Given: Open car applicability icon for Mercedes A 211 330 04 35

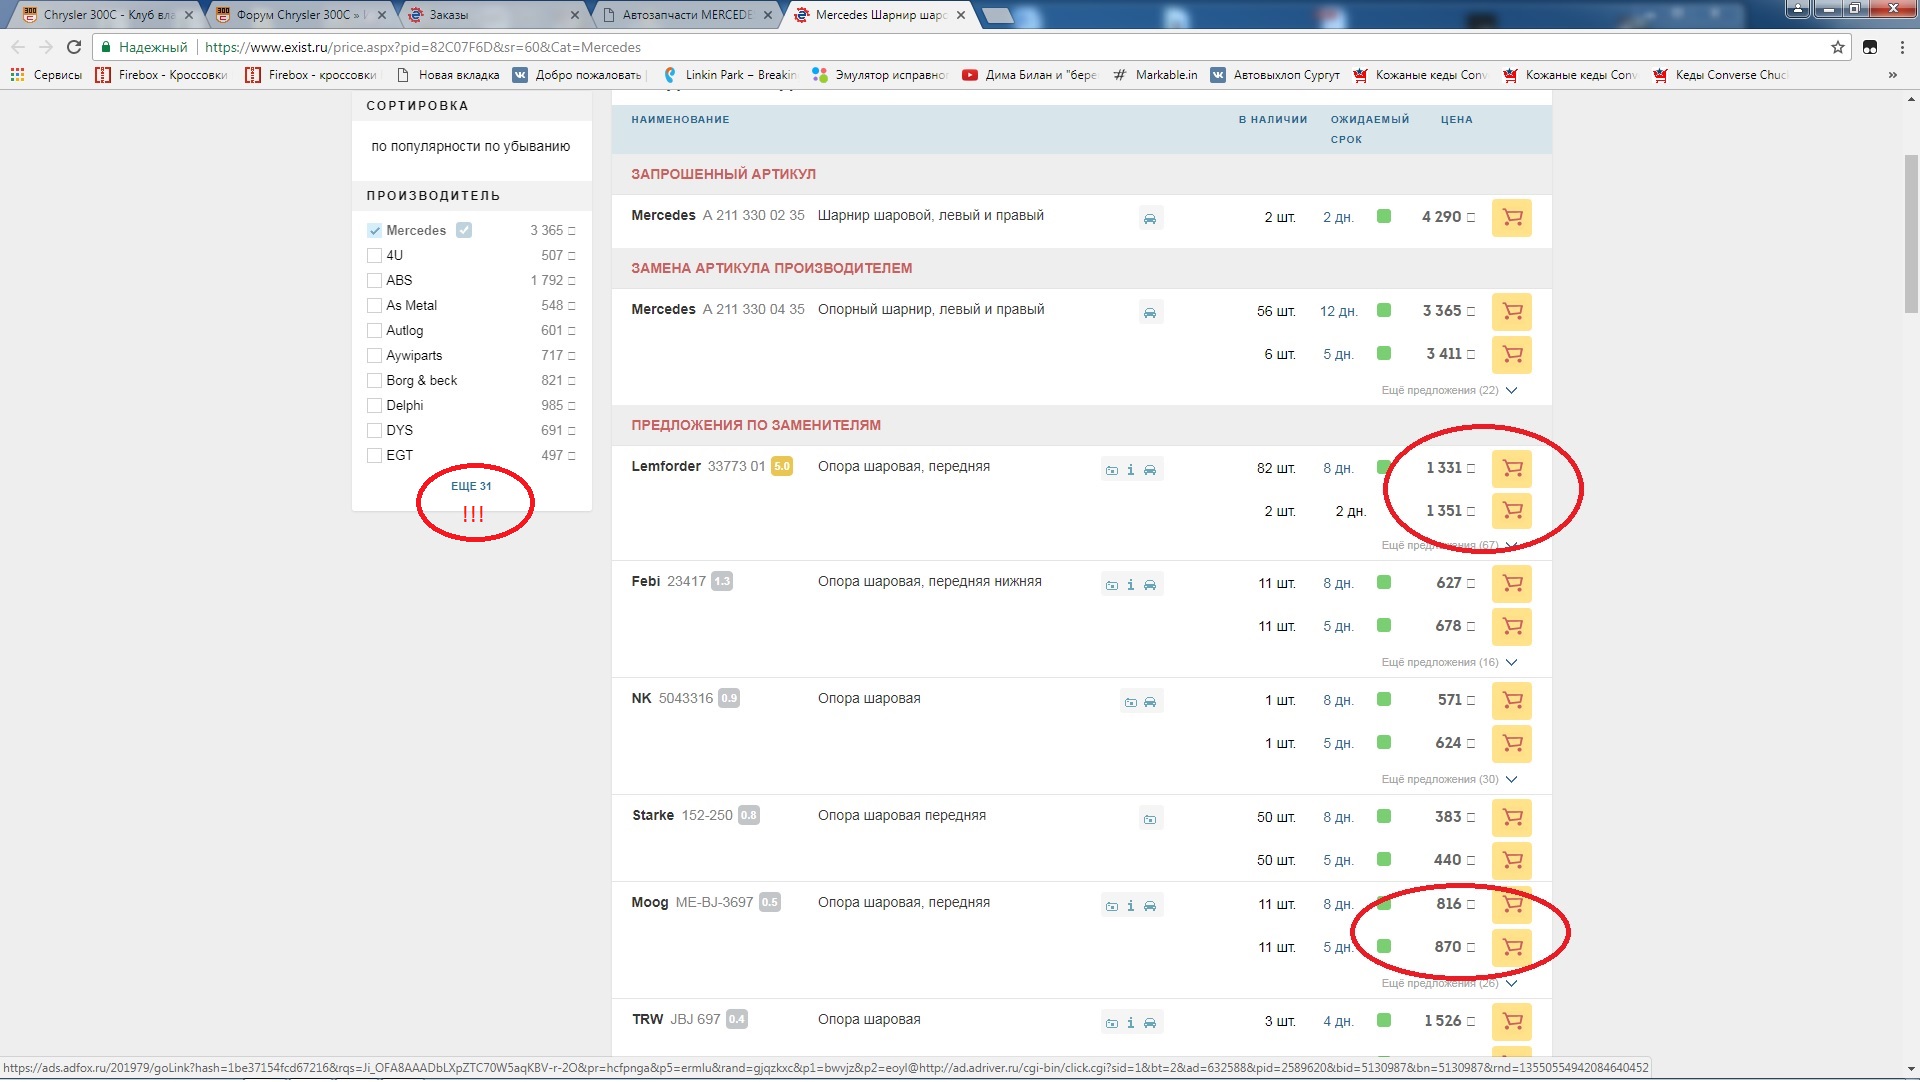Looking at the screenshot, I should coord(1150,313).
